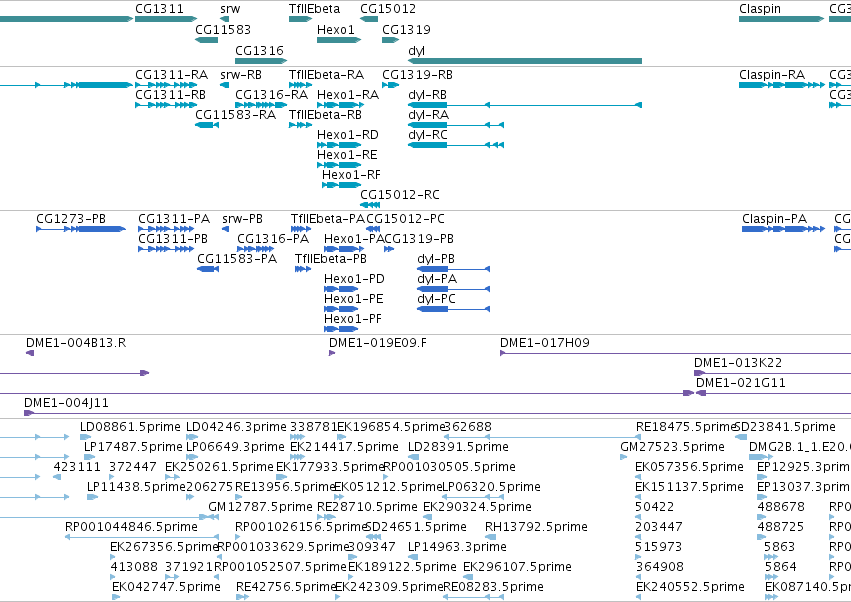This screenshot has height=602, width=851.
Task: Select the CG1316 gene label
Action: point(259,50)
